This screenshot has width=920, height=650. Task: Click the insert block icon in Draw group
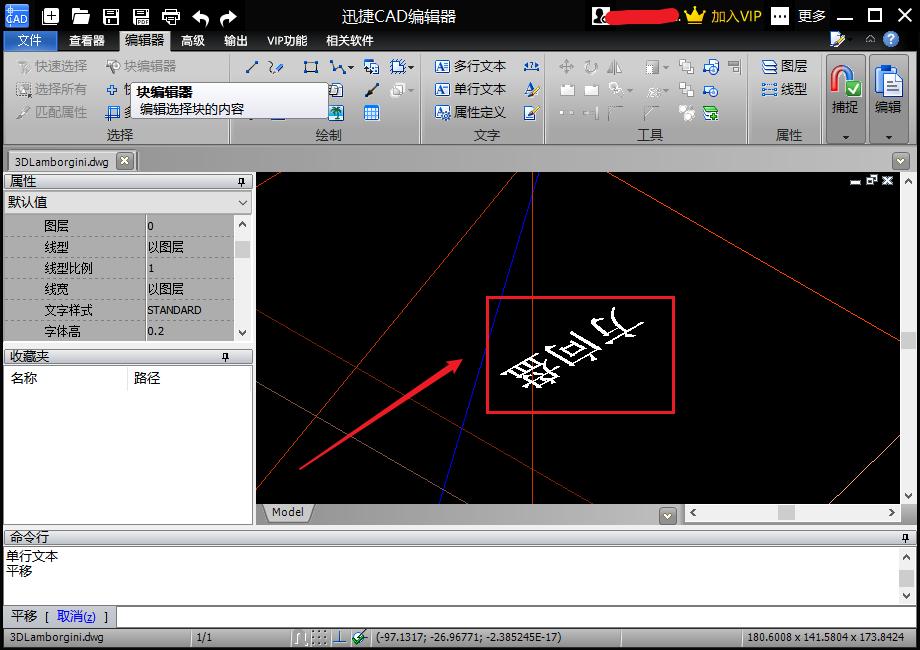[371, 67]
